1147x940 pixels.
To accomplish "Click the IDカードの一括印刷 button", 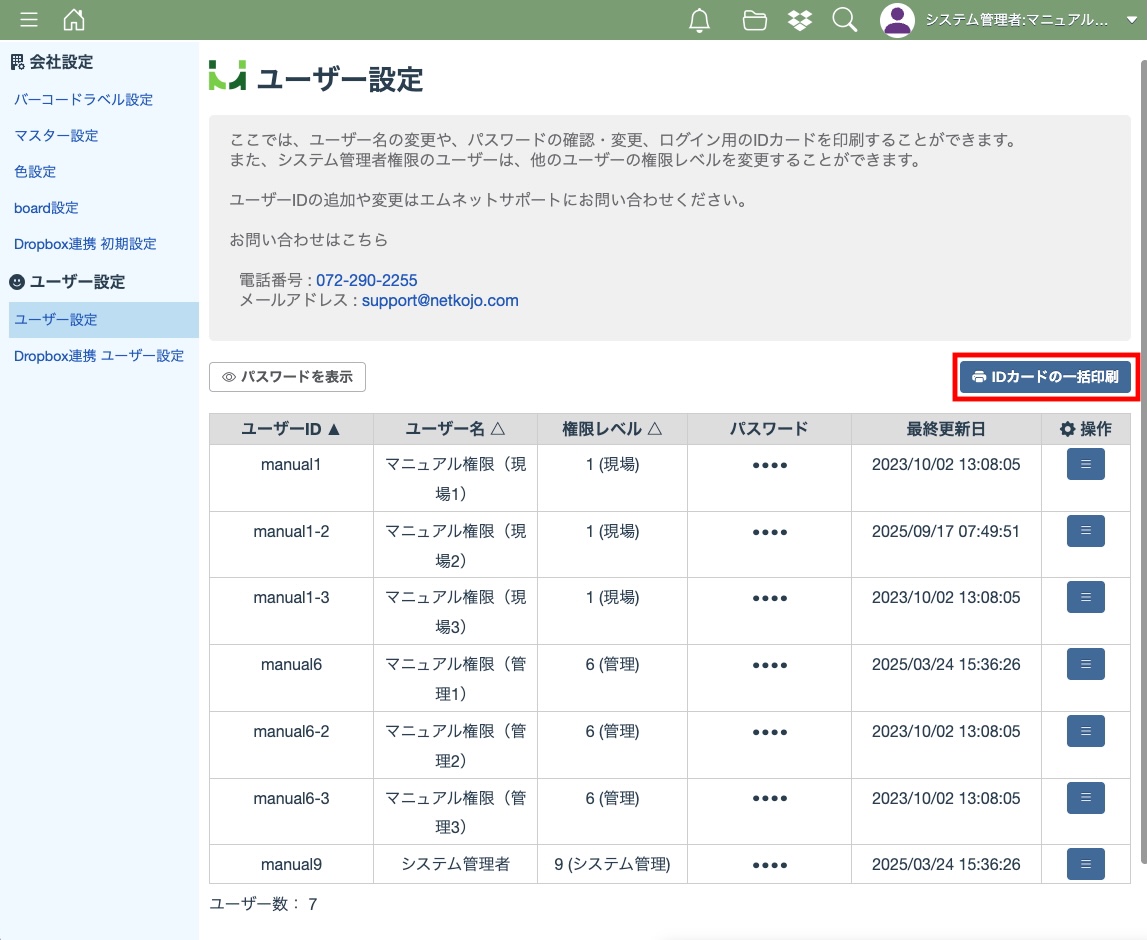I will (x=1046, y=377).
